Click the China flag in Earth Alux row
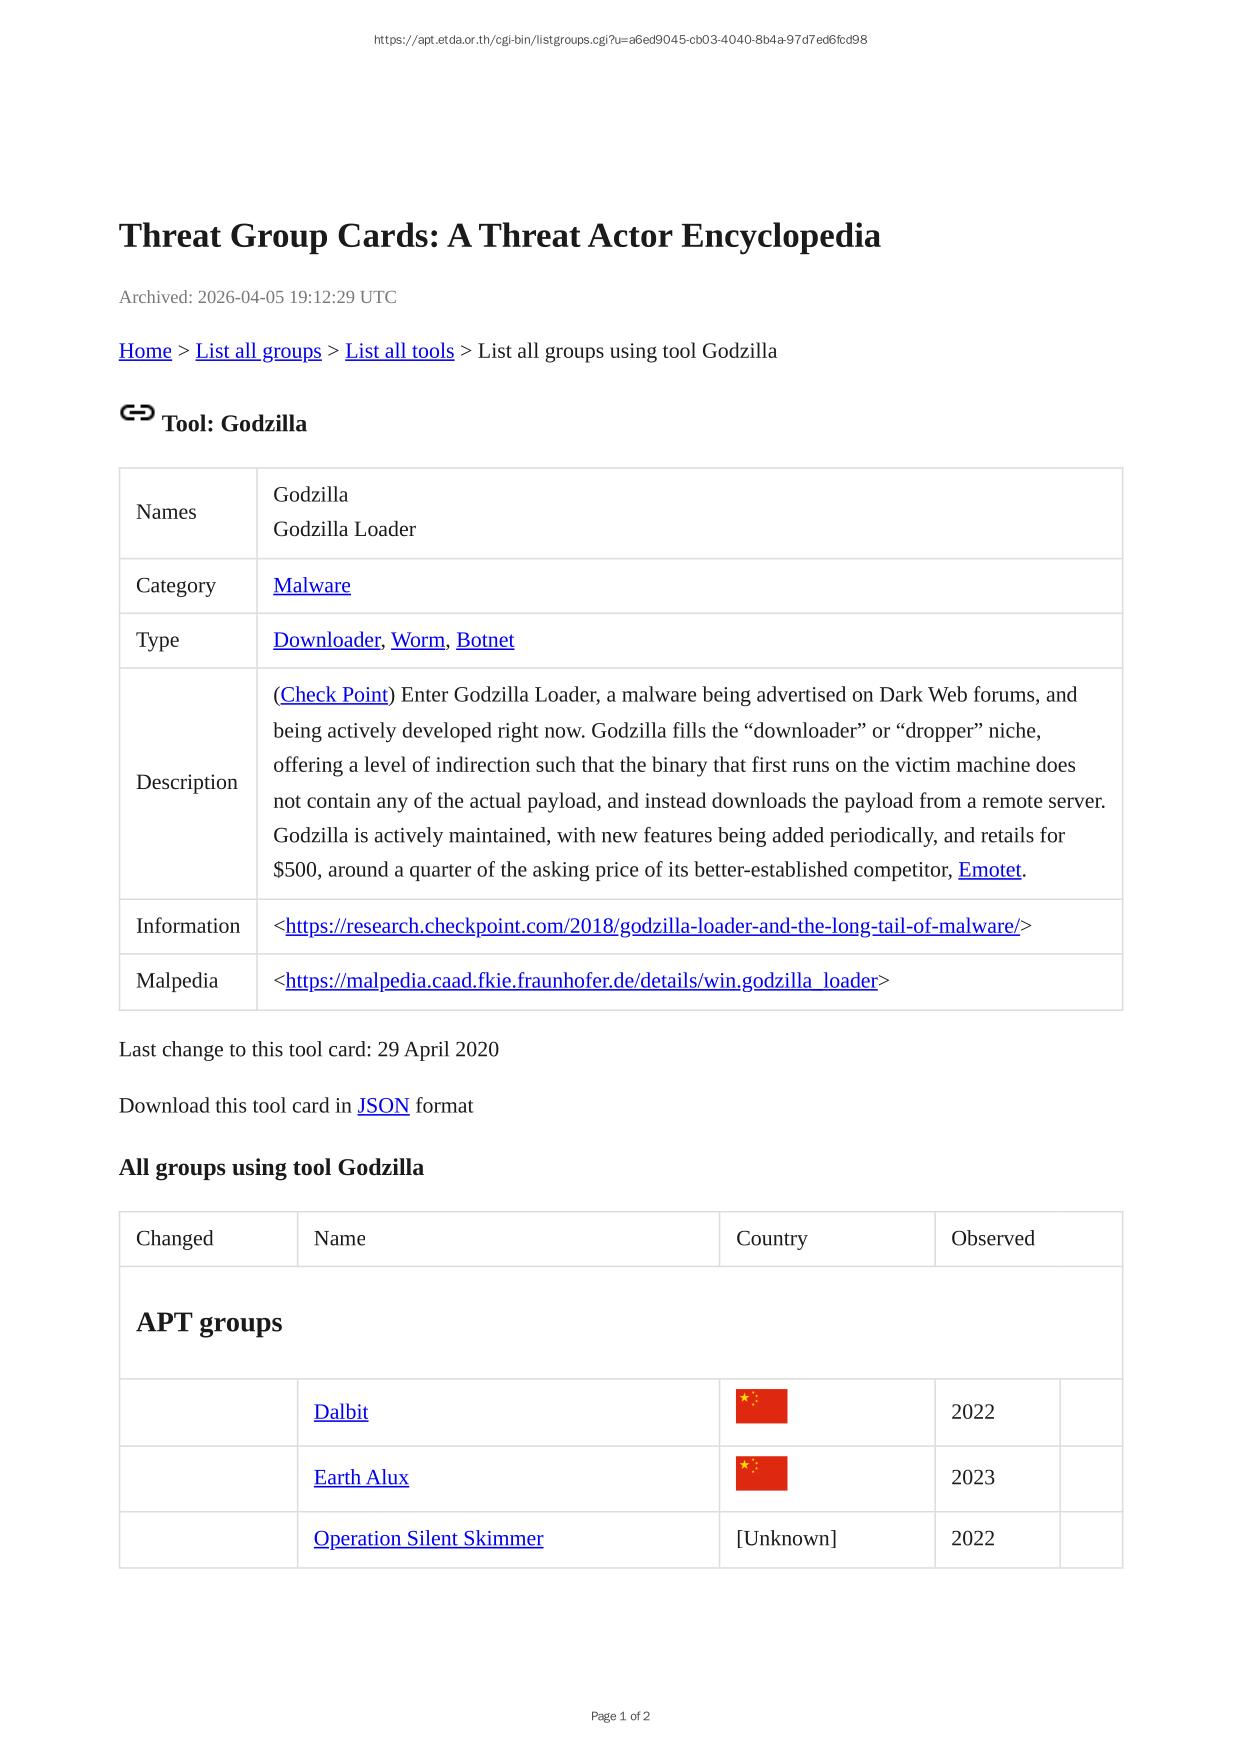The width and height of the screenshot is (1242, 1756). [x=761, y=1473]
